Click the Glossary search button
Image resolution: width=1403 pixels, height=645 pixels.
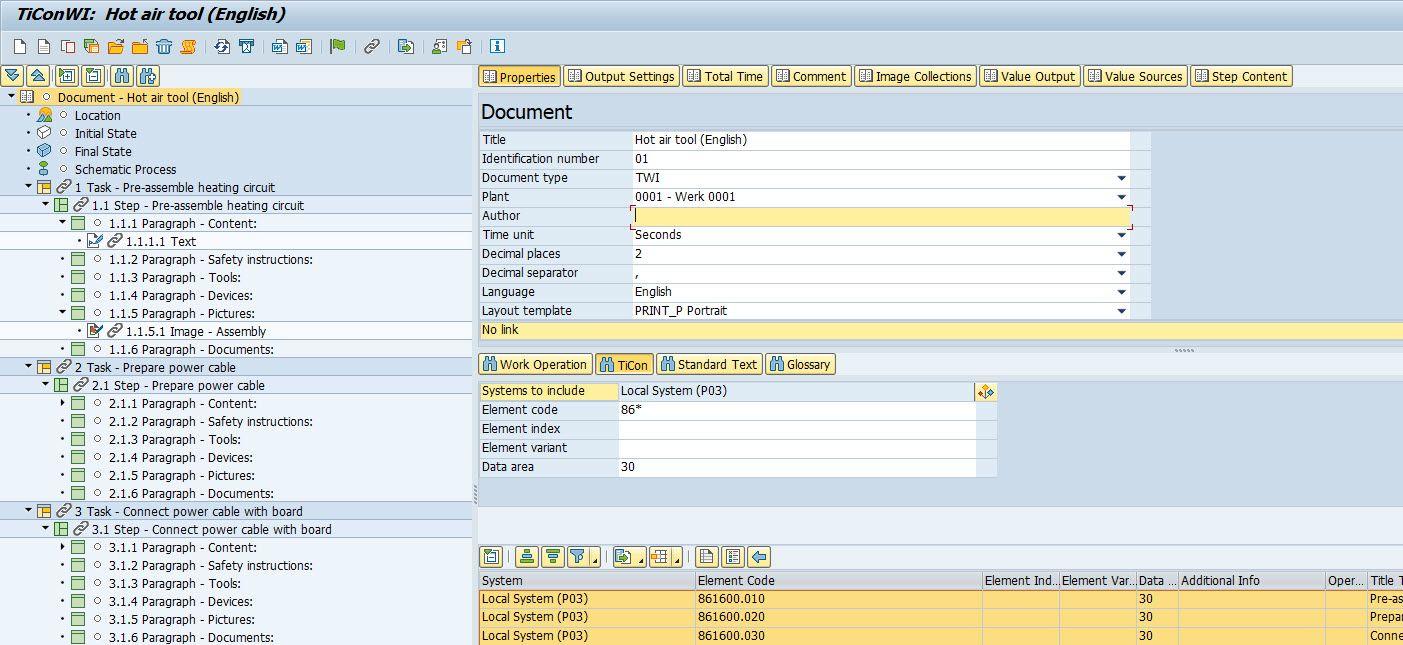(799, 364)
